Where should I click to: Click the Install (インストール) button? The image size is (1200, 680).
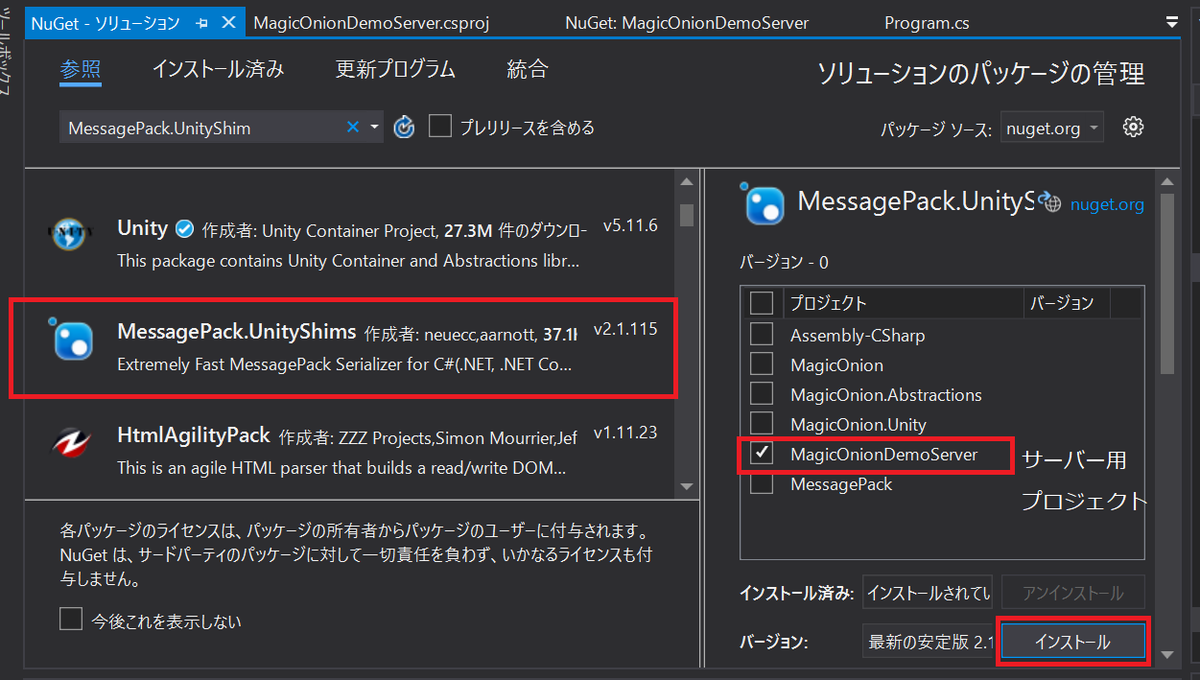tap(1072, 642)
